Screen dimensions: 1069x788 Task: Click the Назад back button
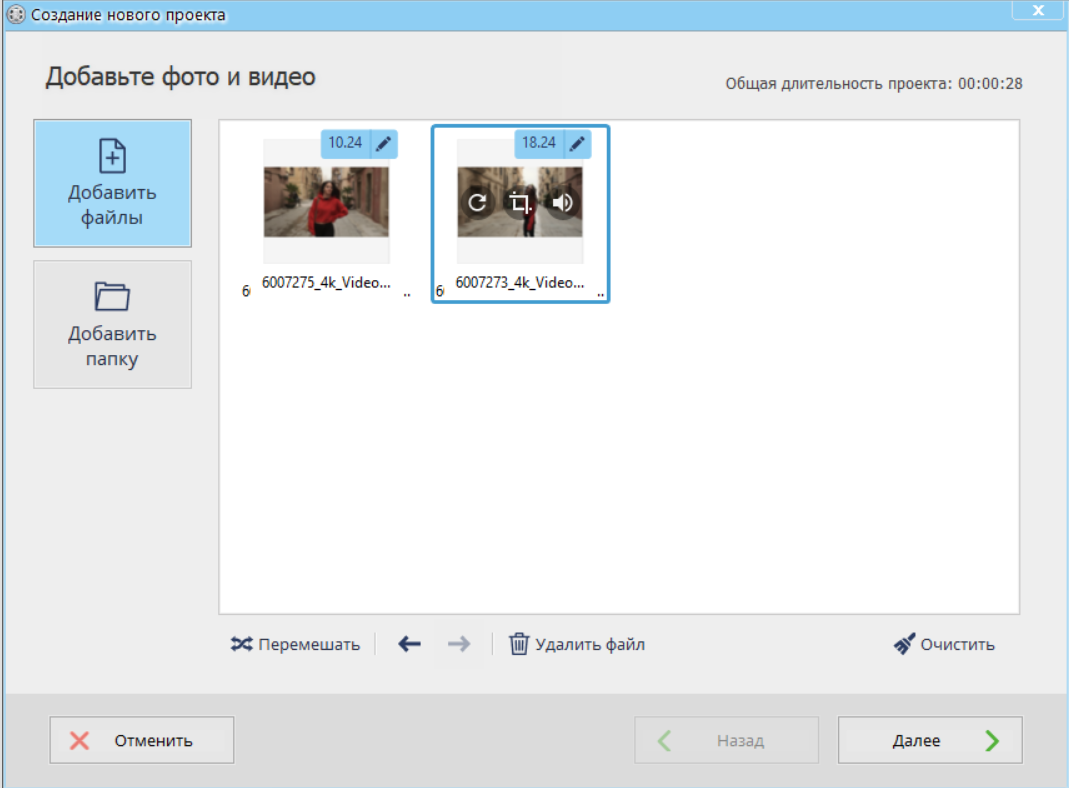(x=726, y=740)
